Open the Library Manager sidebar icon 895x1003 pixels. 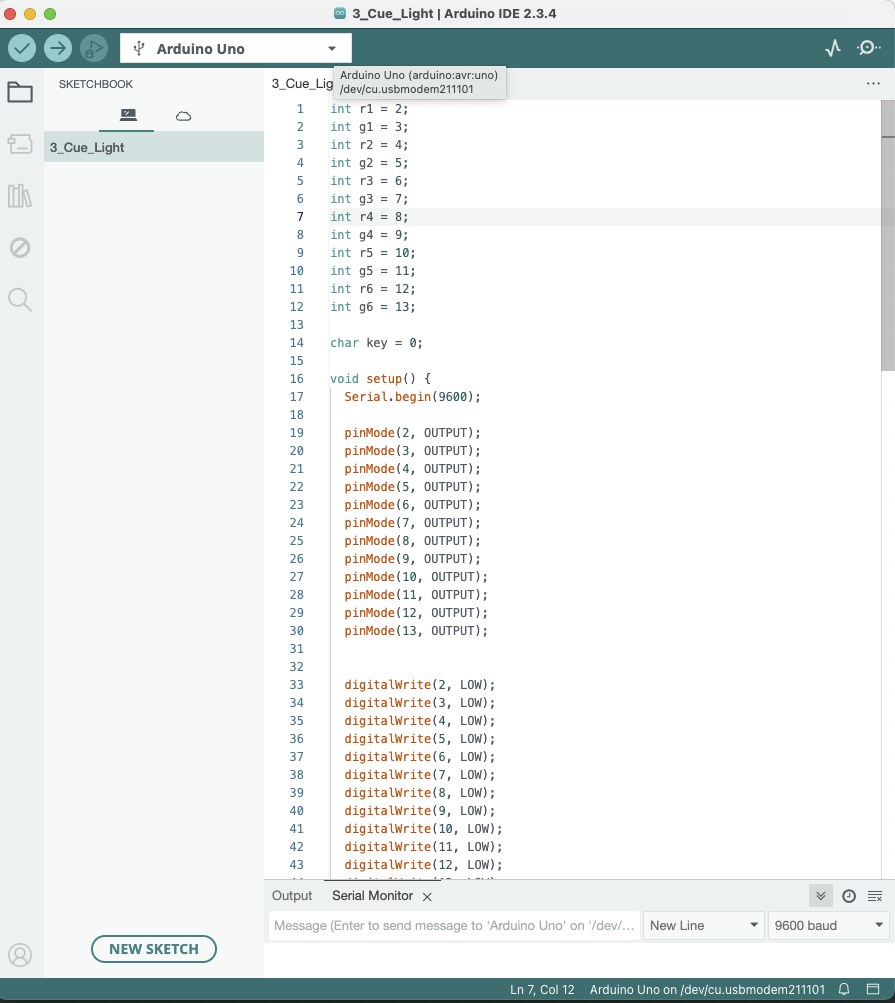point(20,196)
